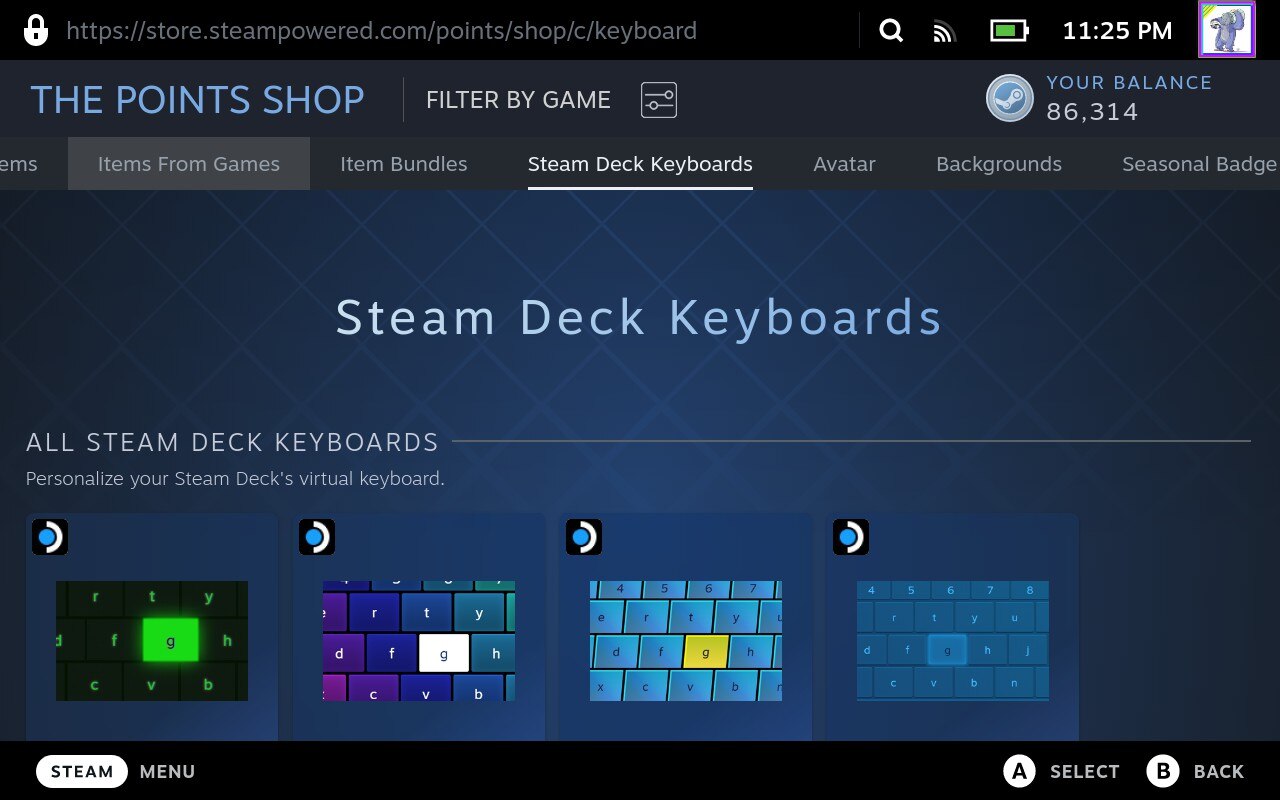This screenshot has height=800, width=1280.
Task: Click the STEAM menu button
Action: 82,771
